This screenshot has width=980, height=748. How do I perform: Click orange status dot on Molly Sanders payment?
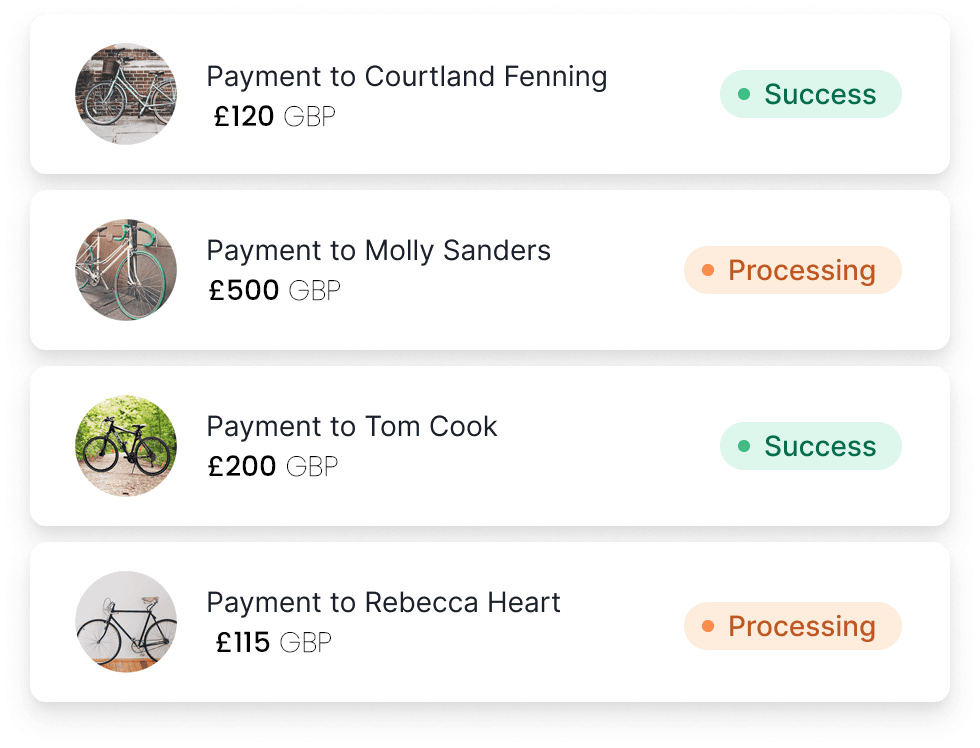click(x=708, y=270)
